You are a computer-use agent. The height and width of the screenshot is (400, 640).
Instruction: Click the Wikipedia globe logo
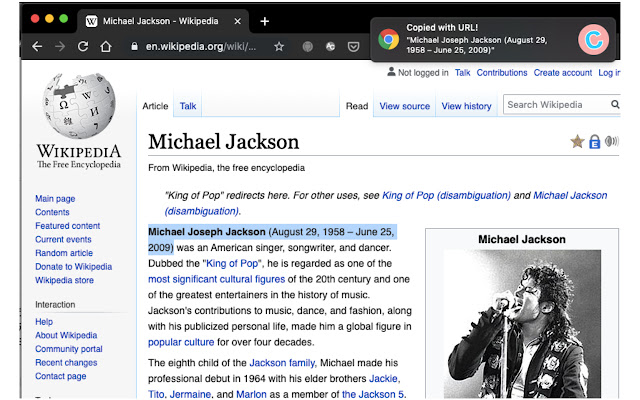pos(79,106)
